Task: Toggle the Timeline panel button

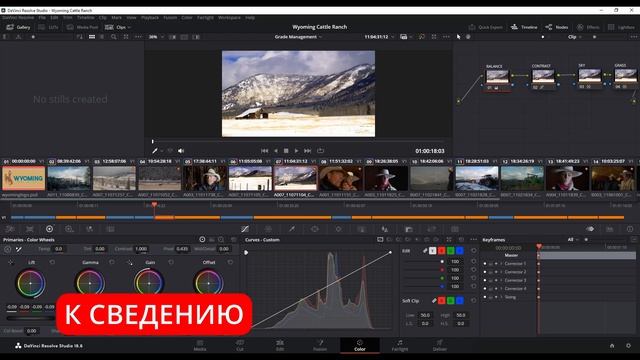Action: pos(524,27)
